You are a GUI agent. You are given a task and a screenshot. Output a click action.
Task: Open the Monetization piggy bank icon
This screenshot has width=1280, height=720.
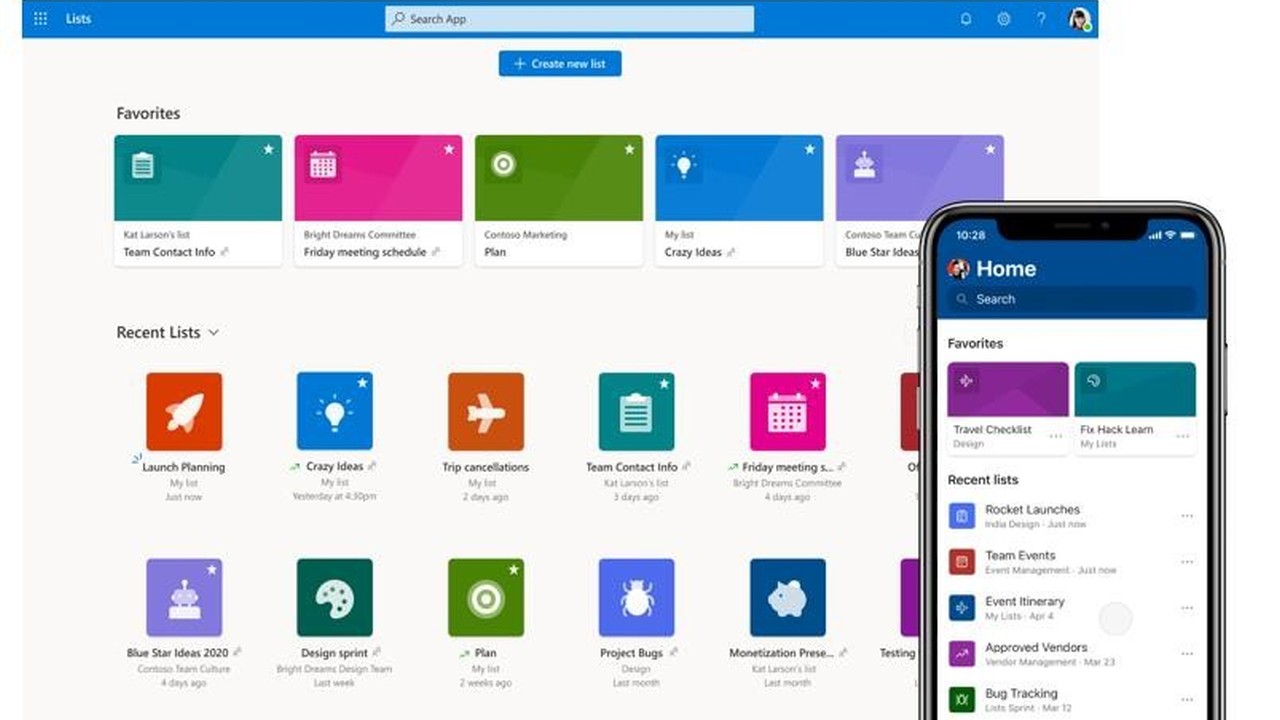(x=787, y=597)
